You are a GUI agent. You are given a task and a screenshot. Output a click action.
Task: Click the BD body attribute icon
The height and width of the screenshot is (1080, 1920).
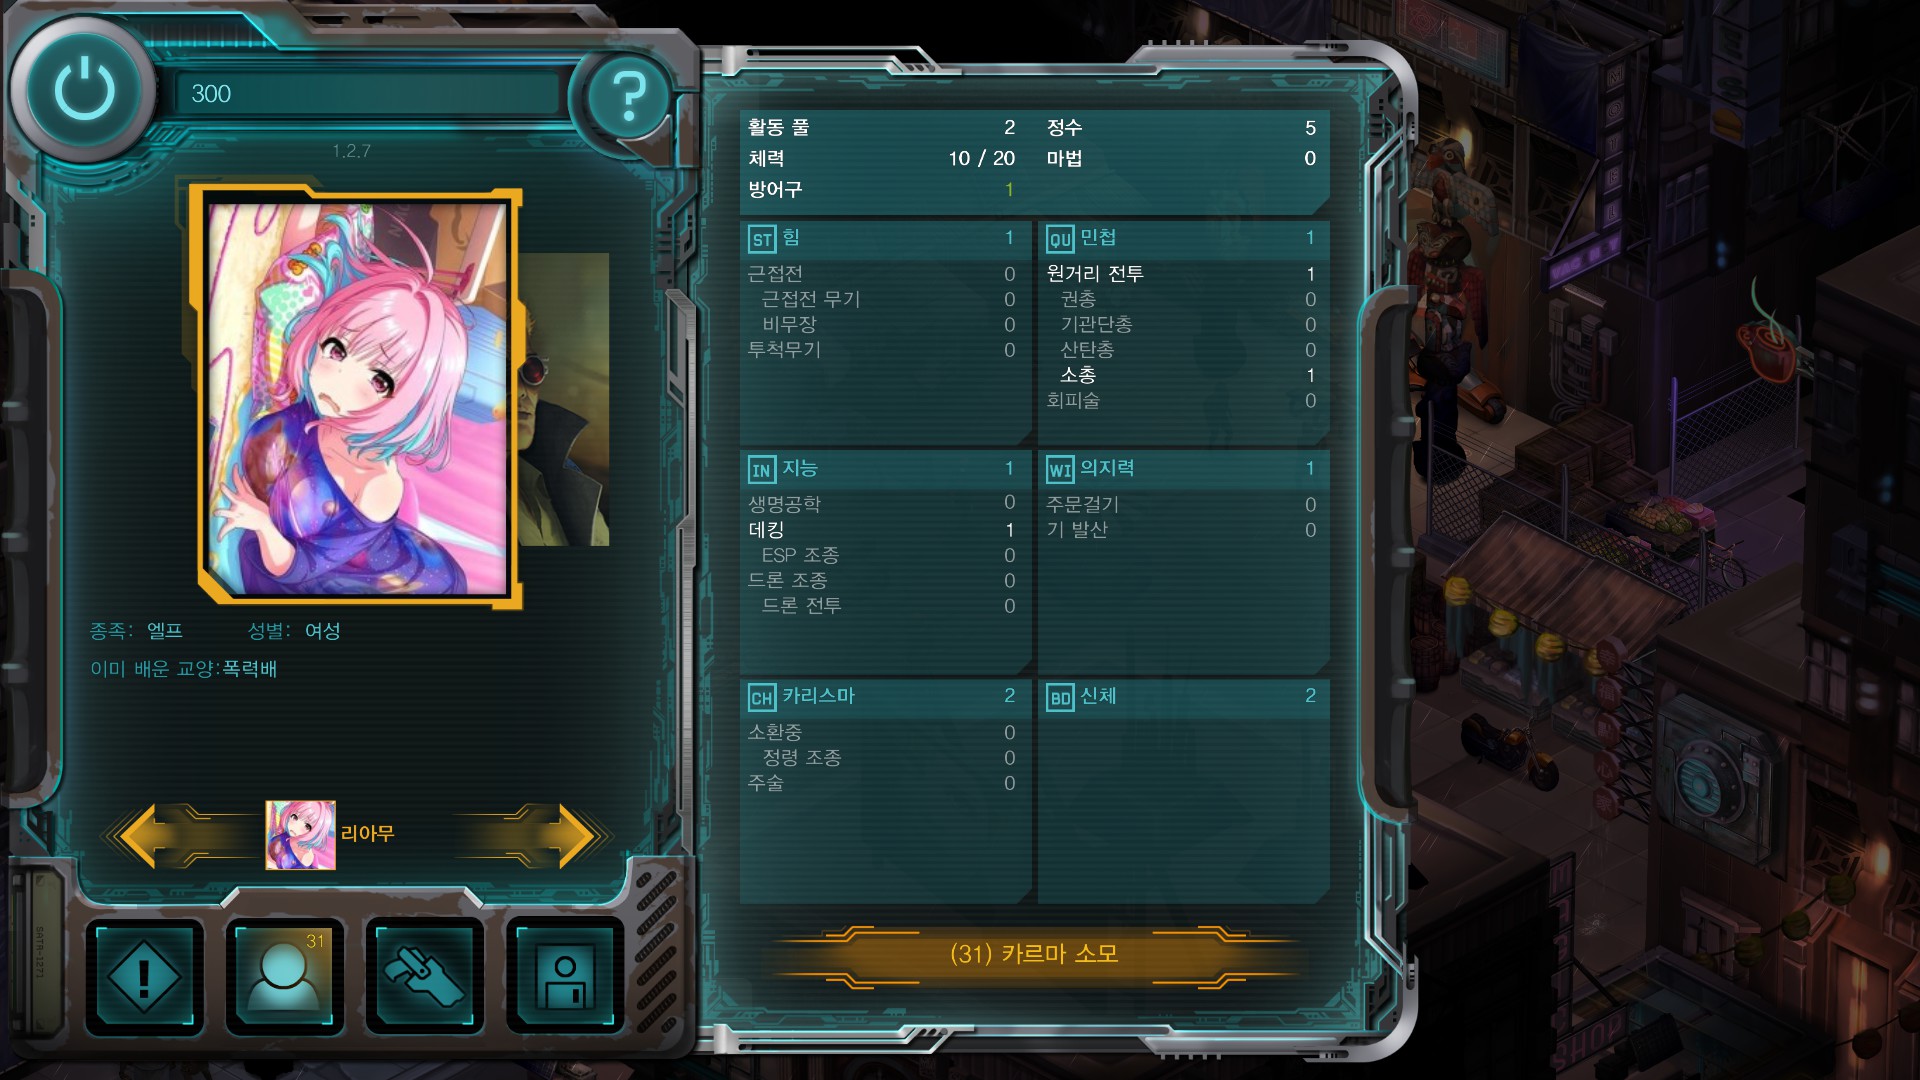(1060, 698)
